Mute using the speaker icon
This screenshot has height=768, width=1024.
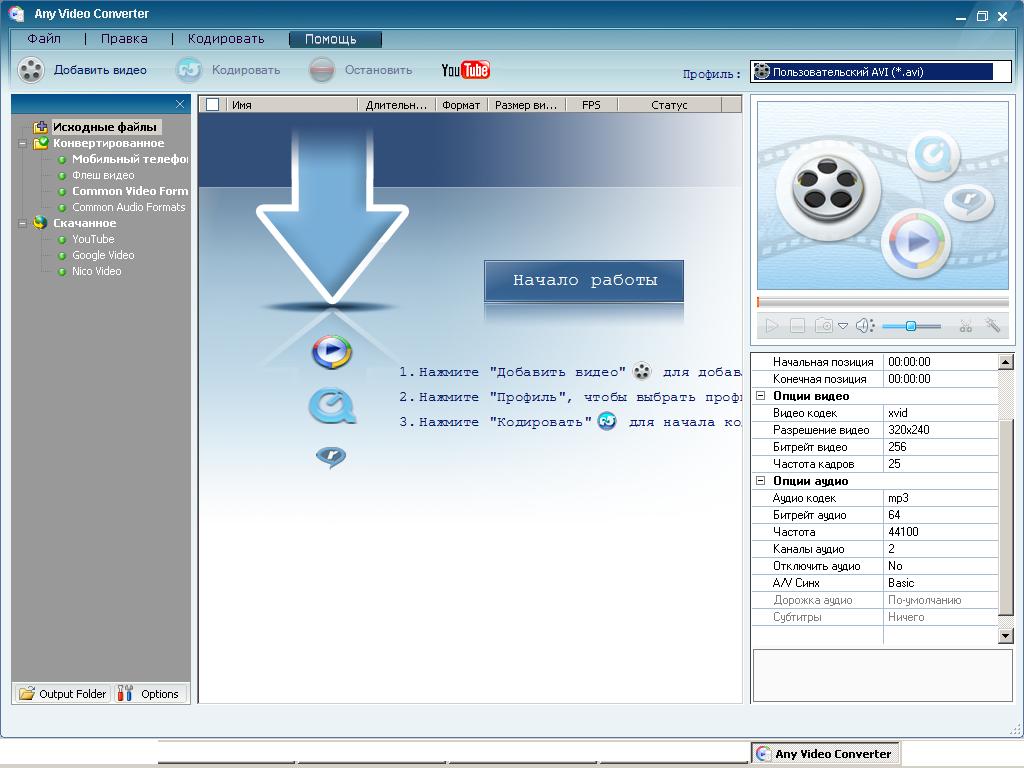865,325
